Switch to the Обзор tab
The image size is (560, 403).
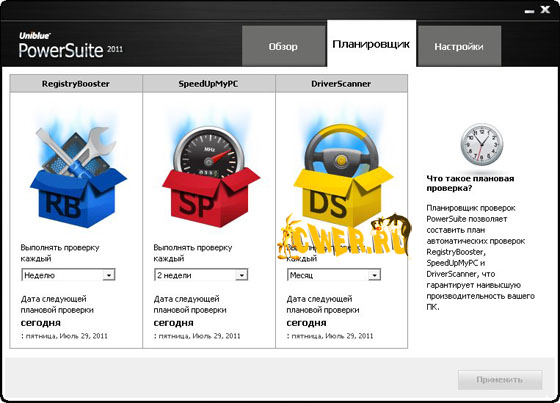click(284, 46)
